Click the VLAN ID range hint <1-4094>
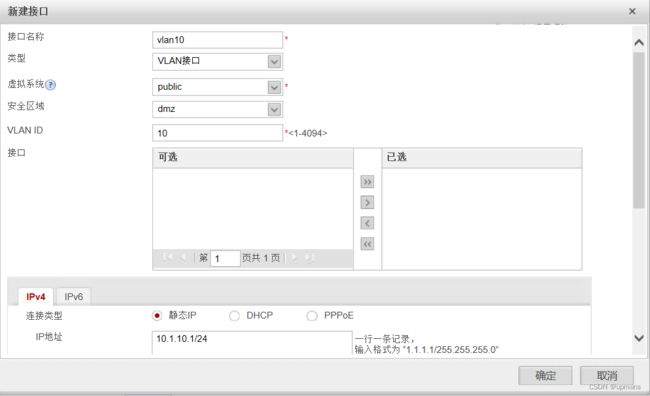This screenshot has width=650, height=396. (308, 133)
